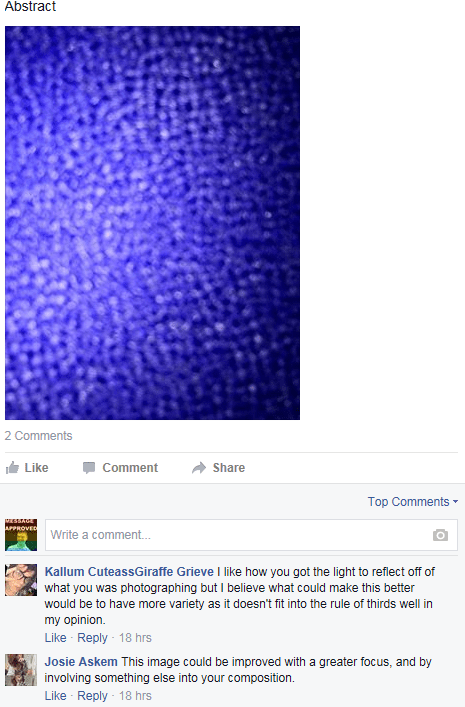Like Kallum's comment
Image resolution: width=465 pixels, height=707 pixels.
coord(55,638)
